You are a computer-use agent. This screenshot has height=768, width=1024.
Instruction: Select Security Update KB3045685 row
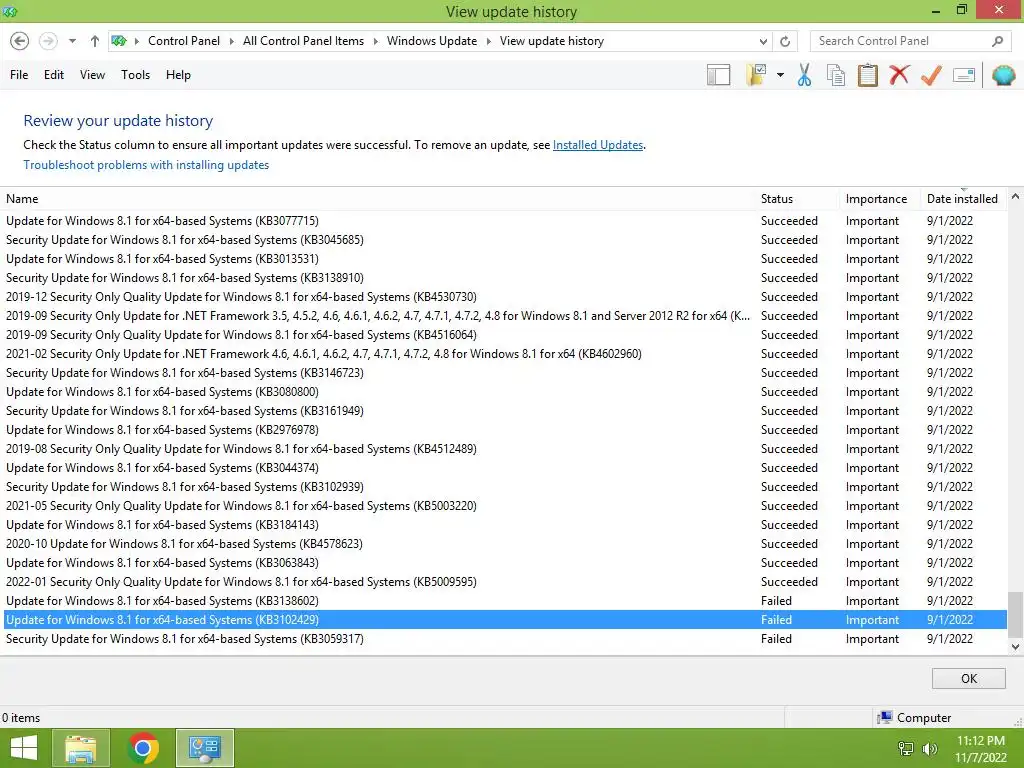[x=505, y=240]
